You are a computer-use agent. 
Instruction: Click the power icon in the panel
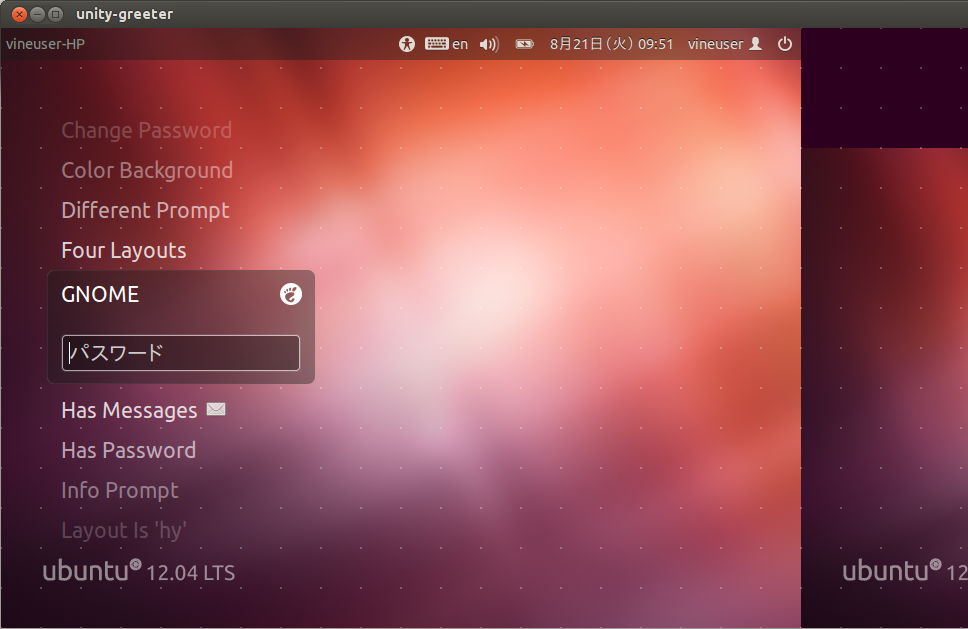tap(785, 44)
